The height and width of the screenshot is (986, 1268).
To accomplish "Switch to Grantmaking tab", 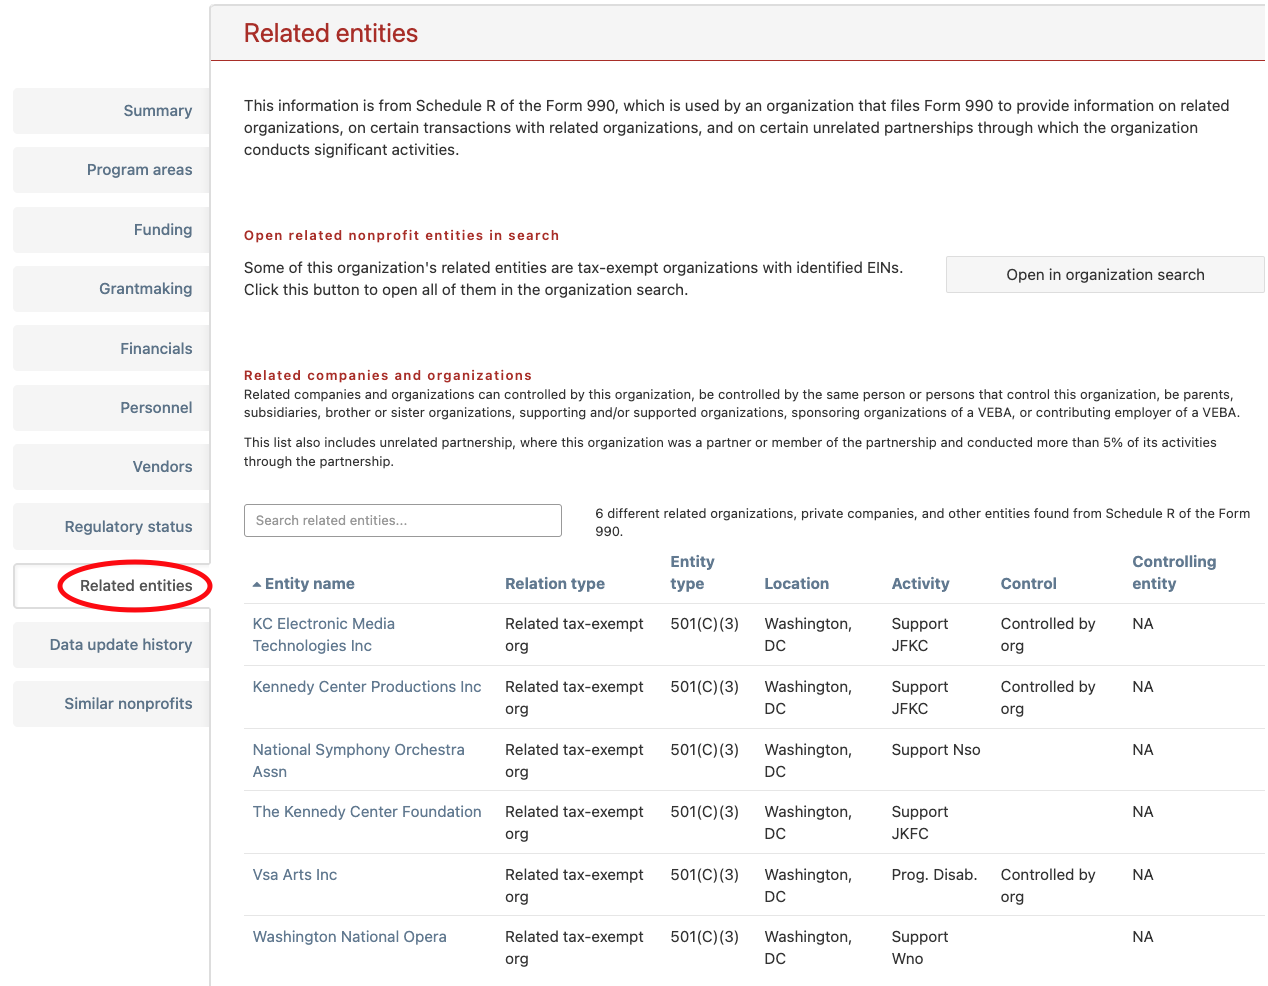I will [112, 289].
